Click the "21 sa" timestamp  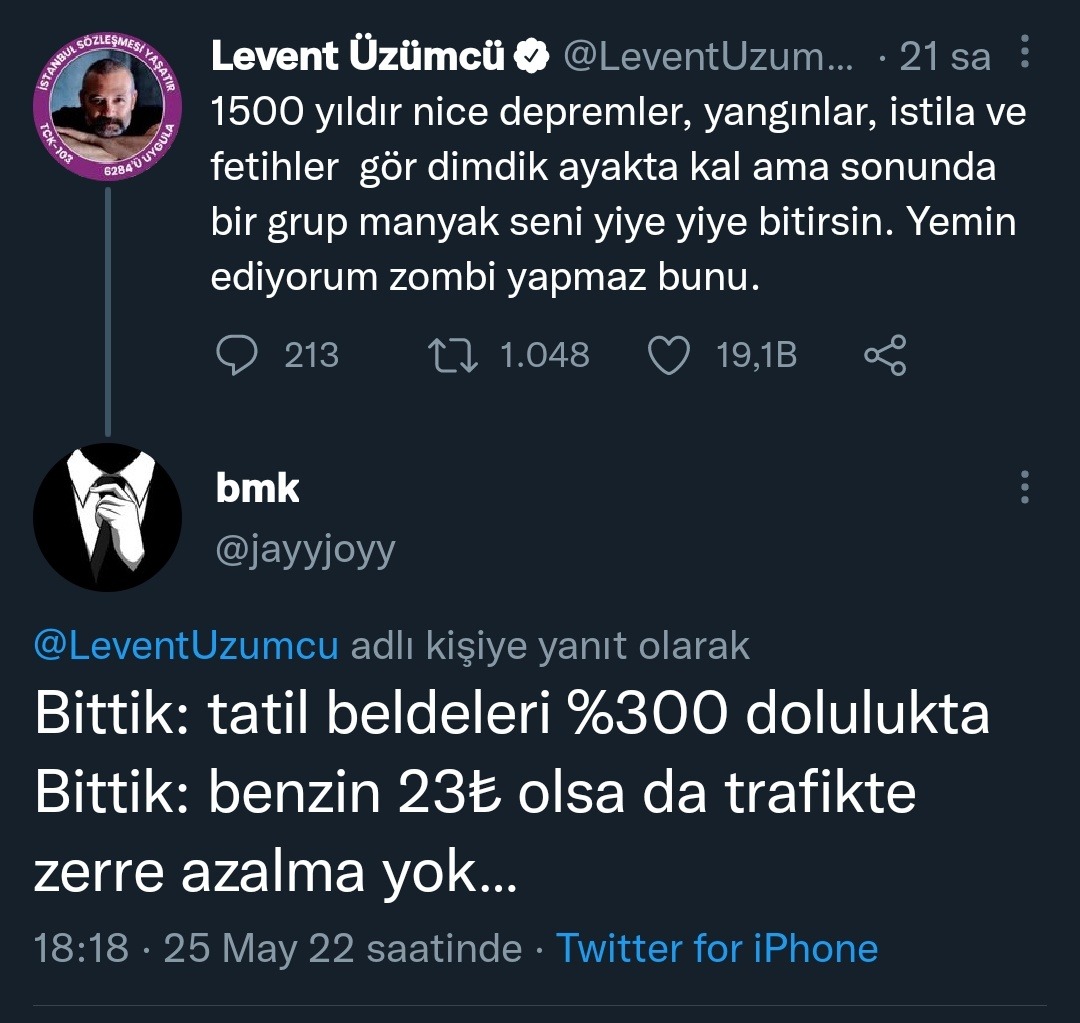(x=944, y=58)
